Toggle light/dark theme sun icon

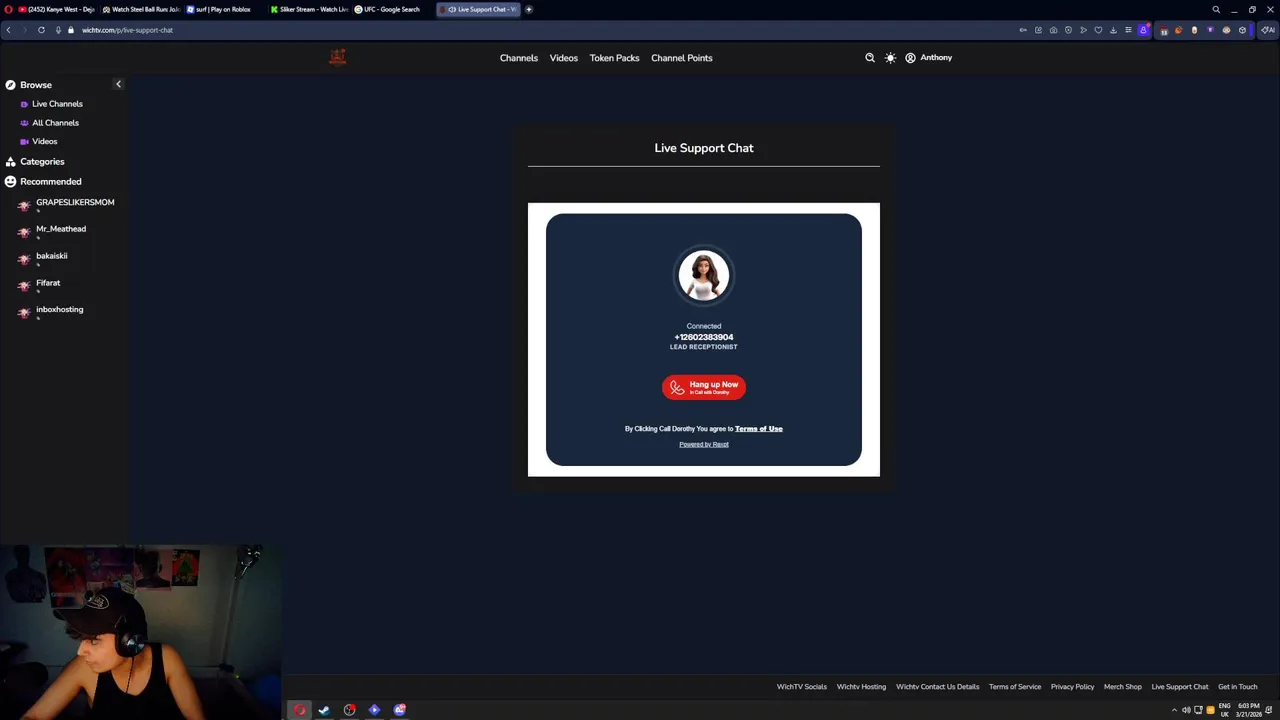(x=890, y=58)
